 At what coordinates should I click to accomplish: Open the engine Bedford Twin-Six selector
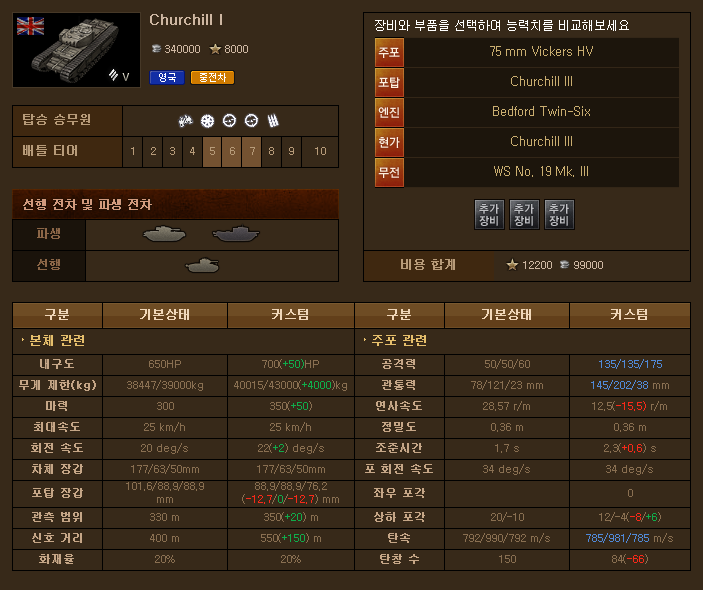pyautogui.click(x=527, y=112)
